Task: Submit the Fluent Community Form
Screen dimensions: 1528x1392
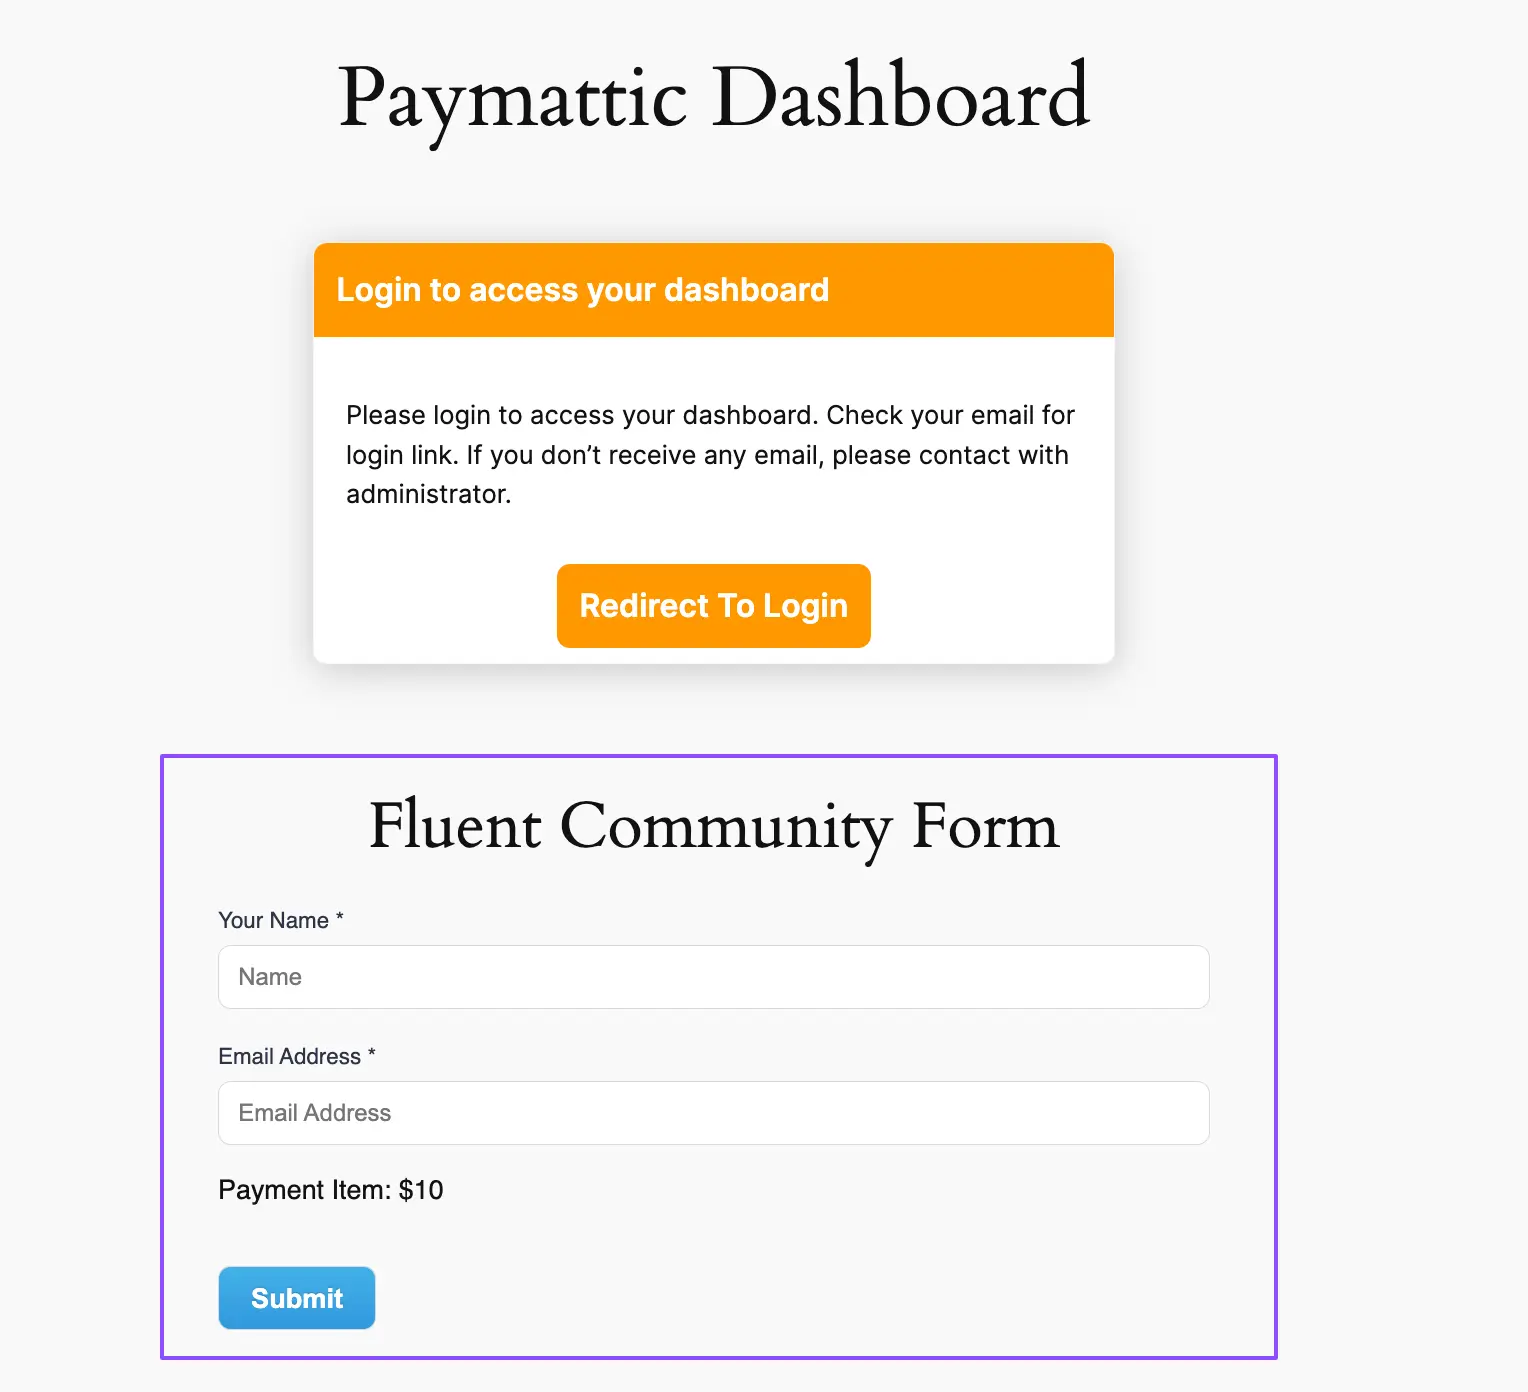Action: click(296, 1298)
